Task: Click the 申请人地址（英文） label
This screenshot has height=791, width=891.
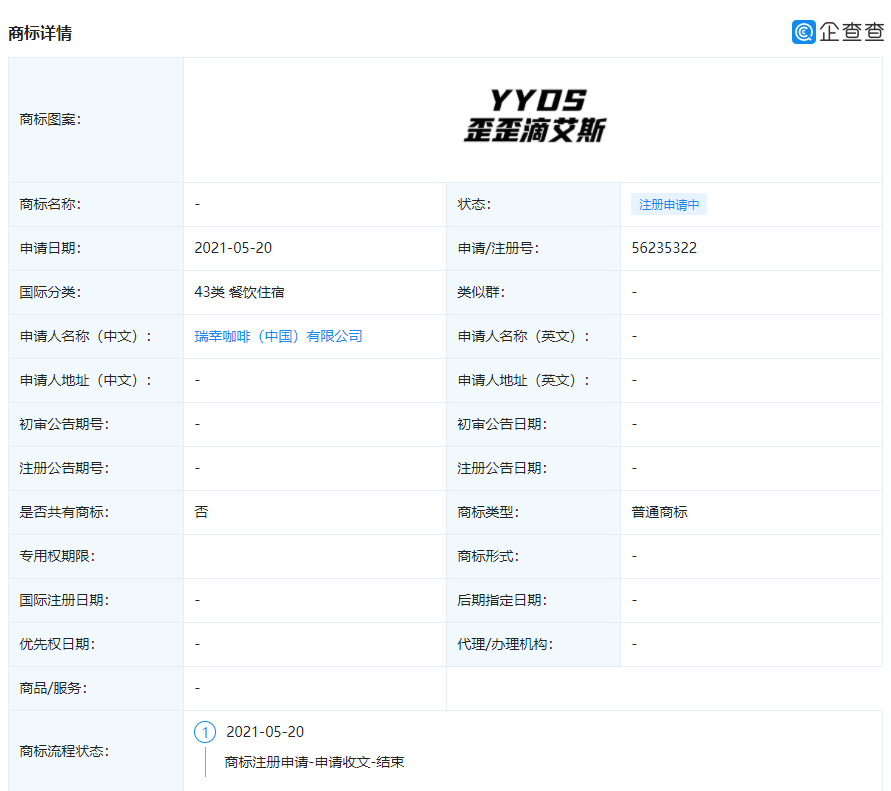Action: coord(524,380)
